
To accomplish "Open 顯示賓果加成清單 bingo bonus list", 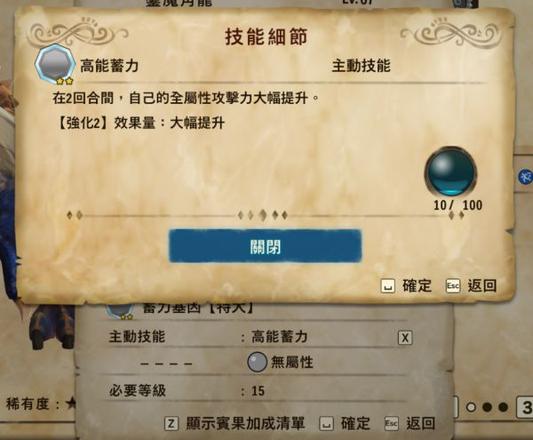I will pos(245,423).
